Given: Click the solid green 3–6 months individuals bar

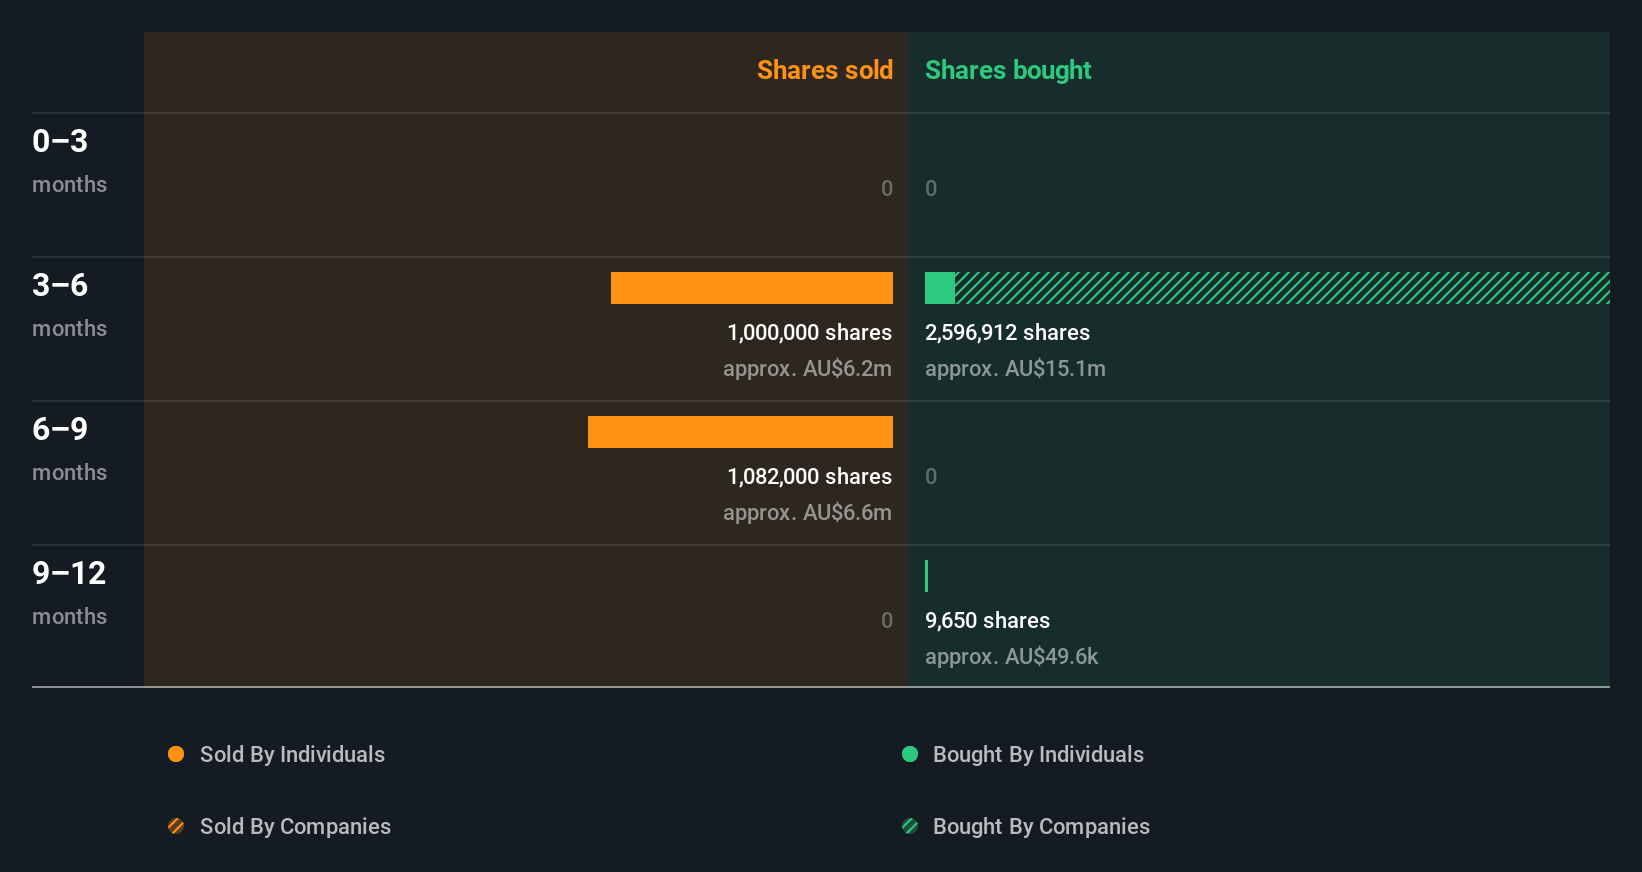Looking at the screenshot, I should click(x=940, y=288).
